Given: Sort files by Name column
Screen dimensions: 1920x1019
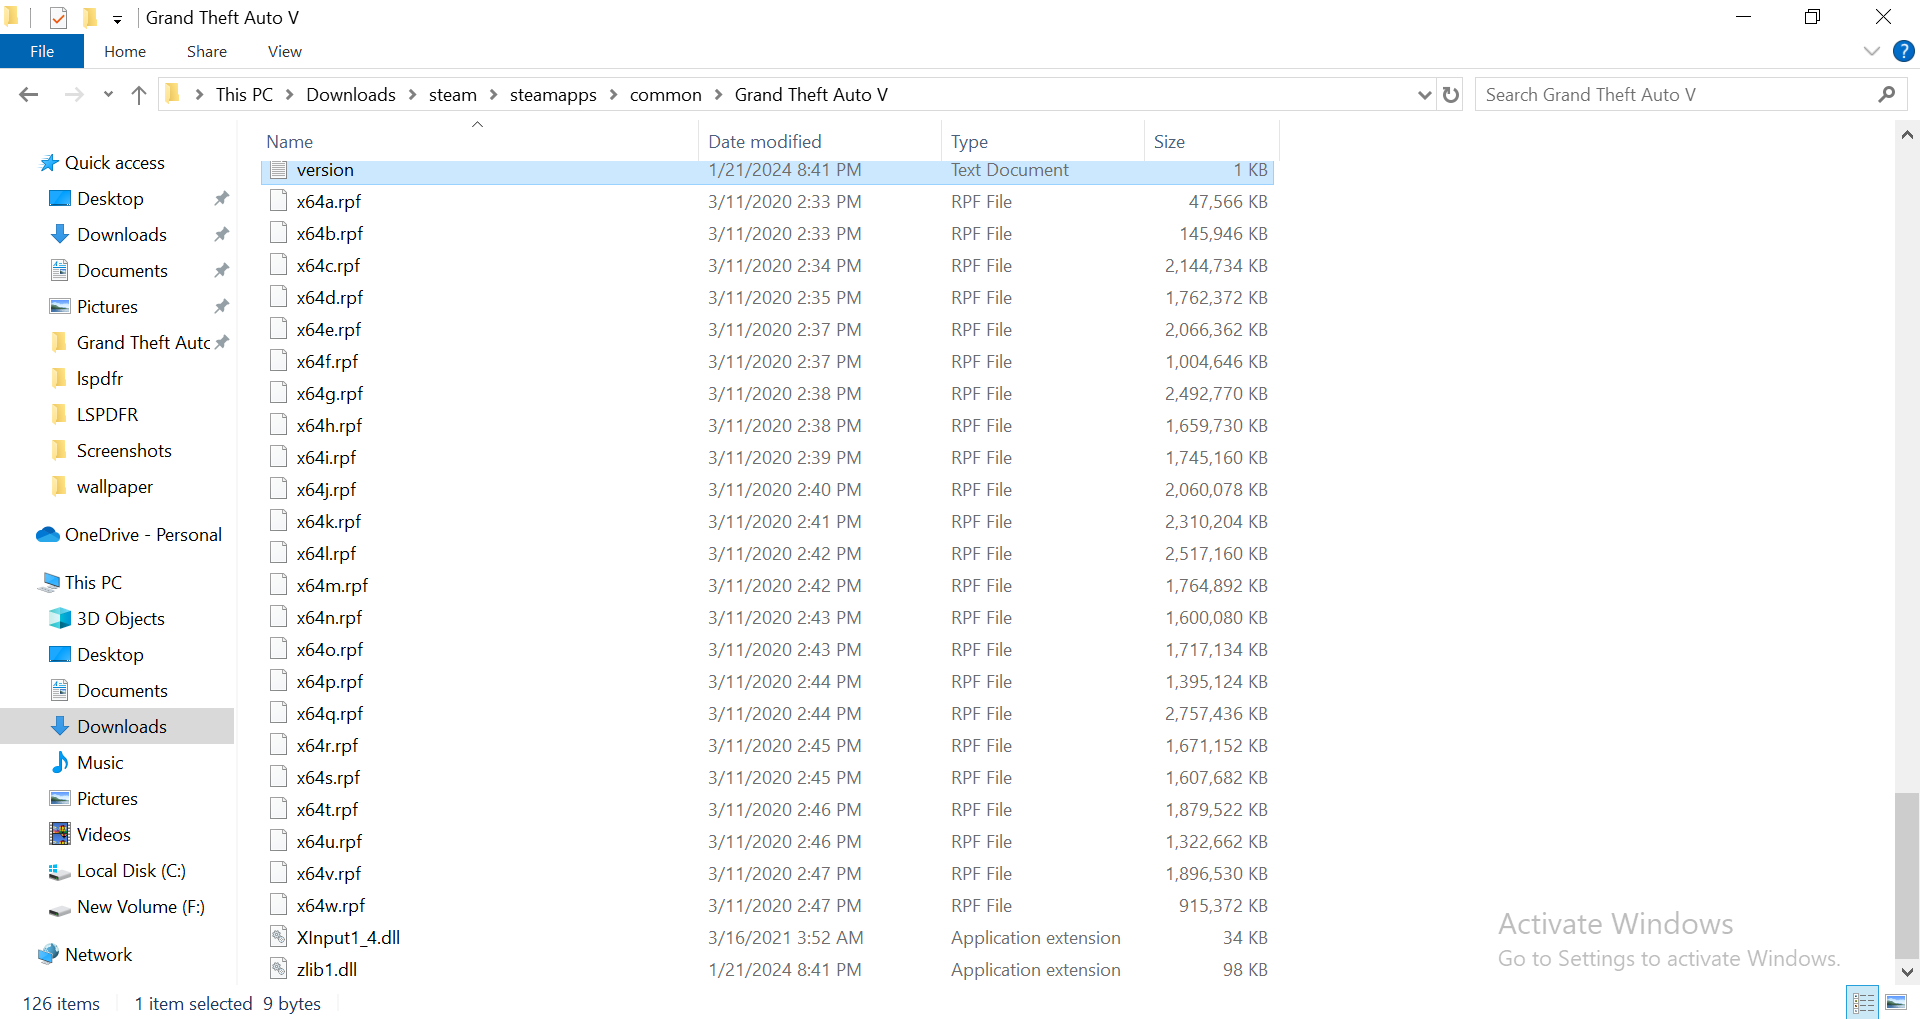Looking at the screenshot, I should click(x=479, y=142).
